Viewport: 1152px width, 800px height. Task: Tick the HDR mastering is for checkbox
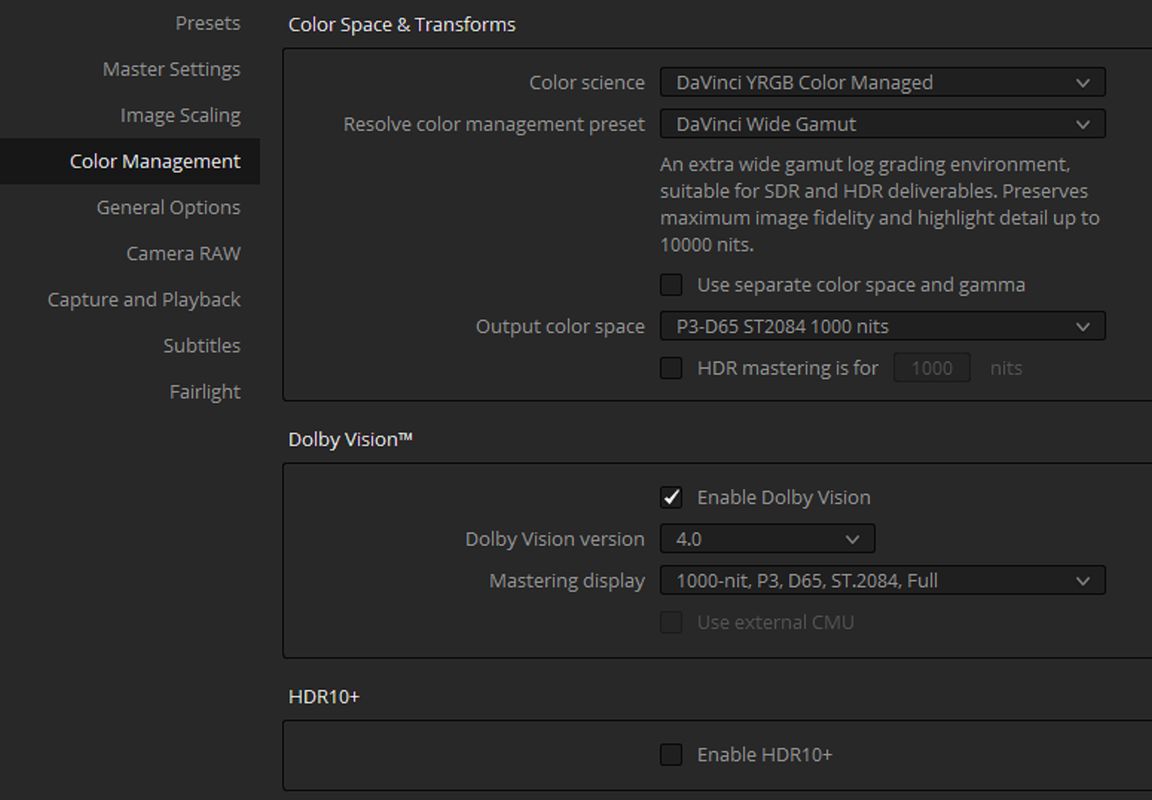(671, 368)
